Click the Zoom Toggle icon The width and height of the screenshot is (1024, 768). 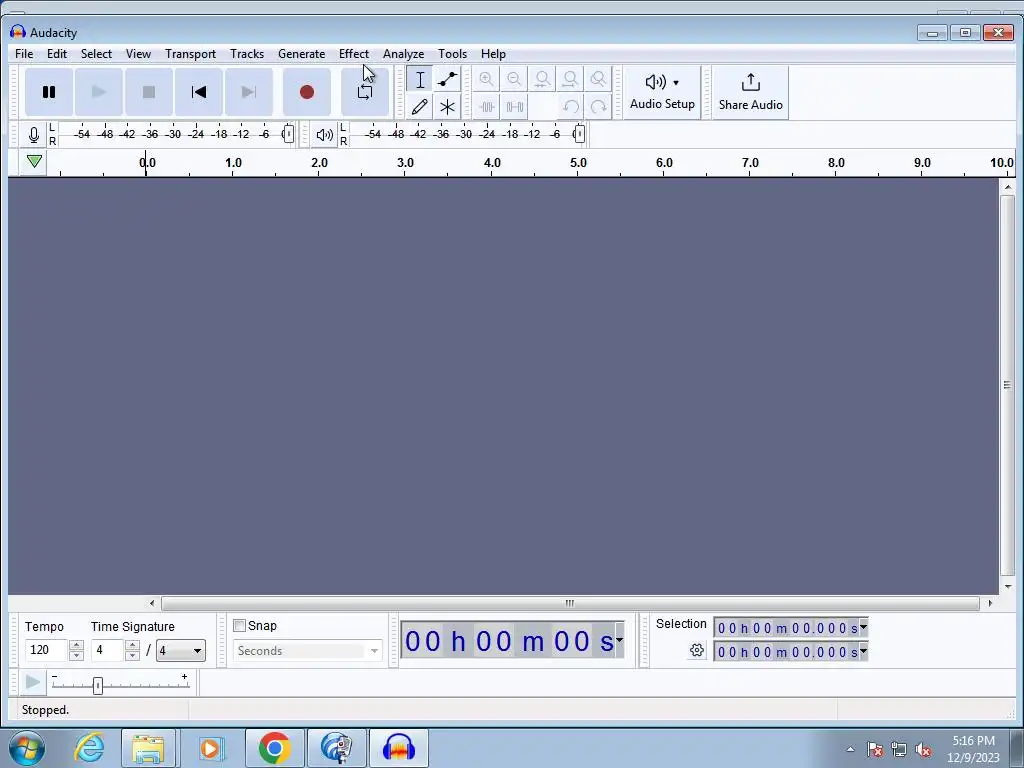(598, 80)
